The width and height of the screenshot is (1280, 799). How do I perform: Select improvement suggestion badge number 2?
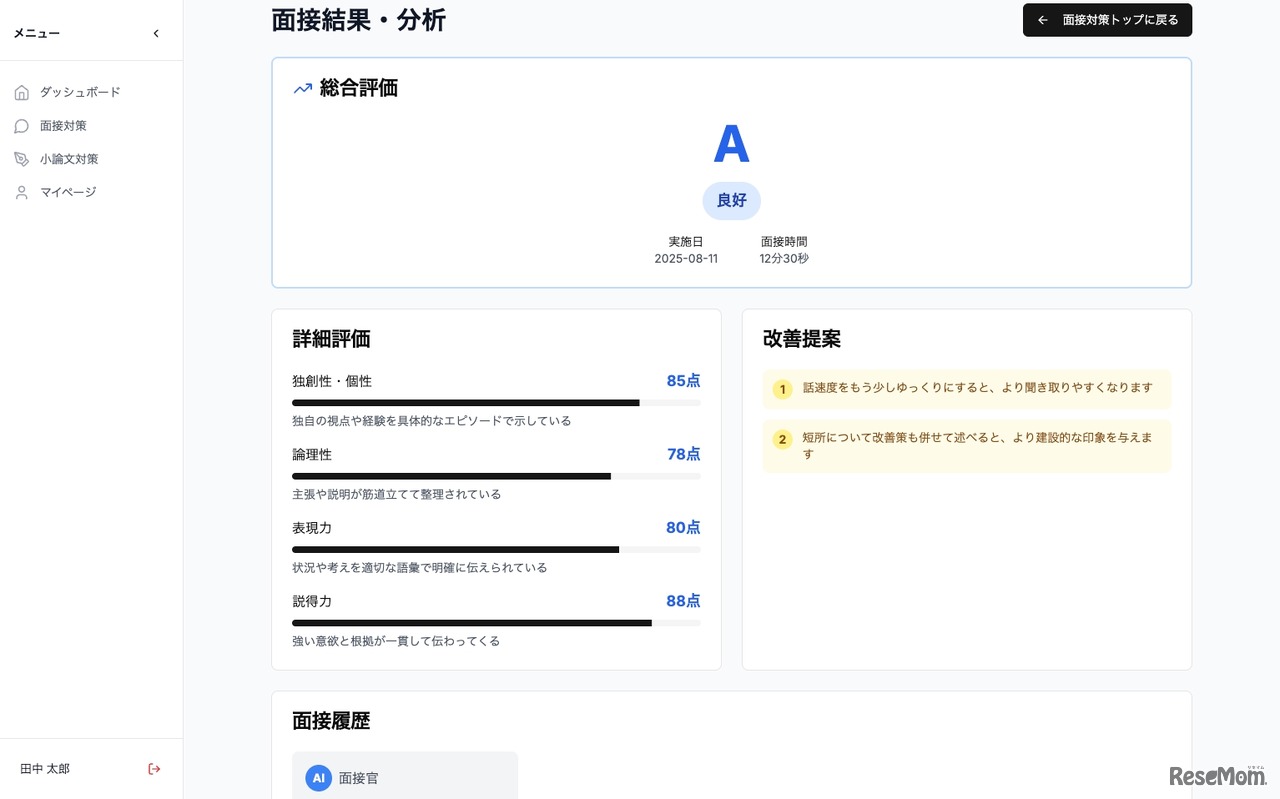782,438
